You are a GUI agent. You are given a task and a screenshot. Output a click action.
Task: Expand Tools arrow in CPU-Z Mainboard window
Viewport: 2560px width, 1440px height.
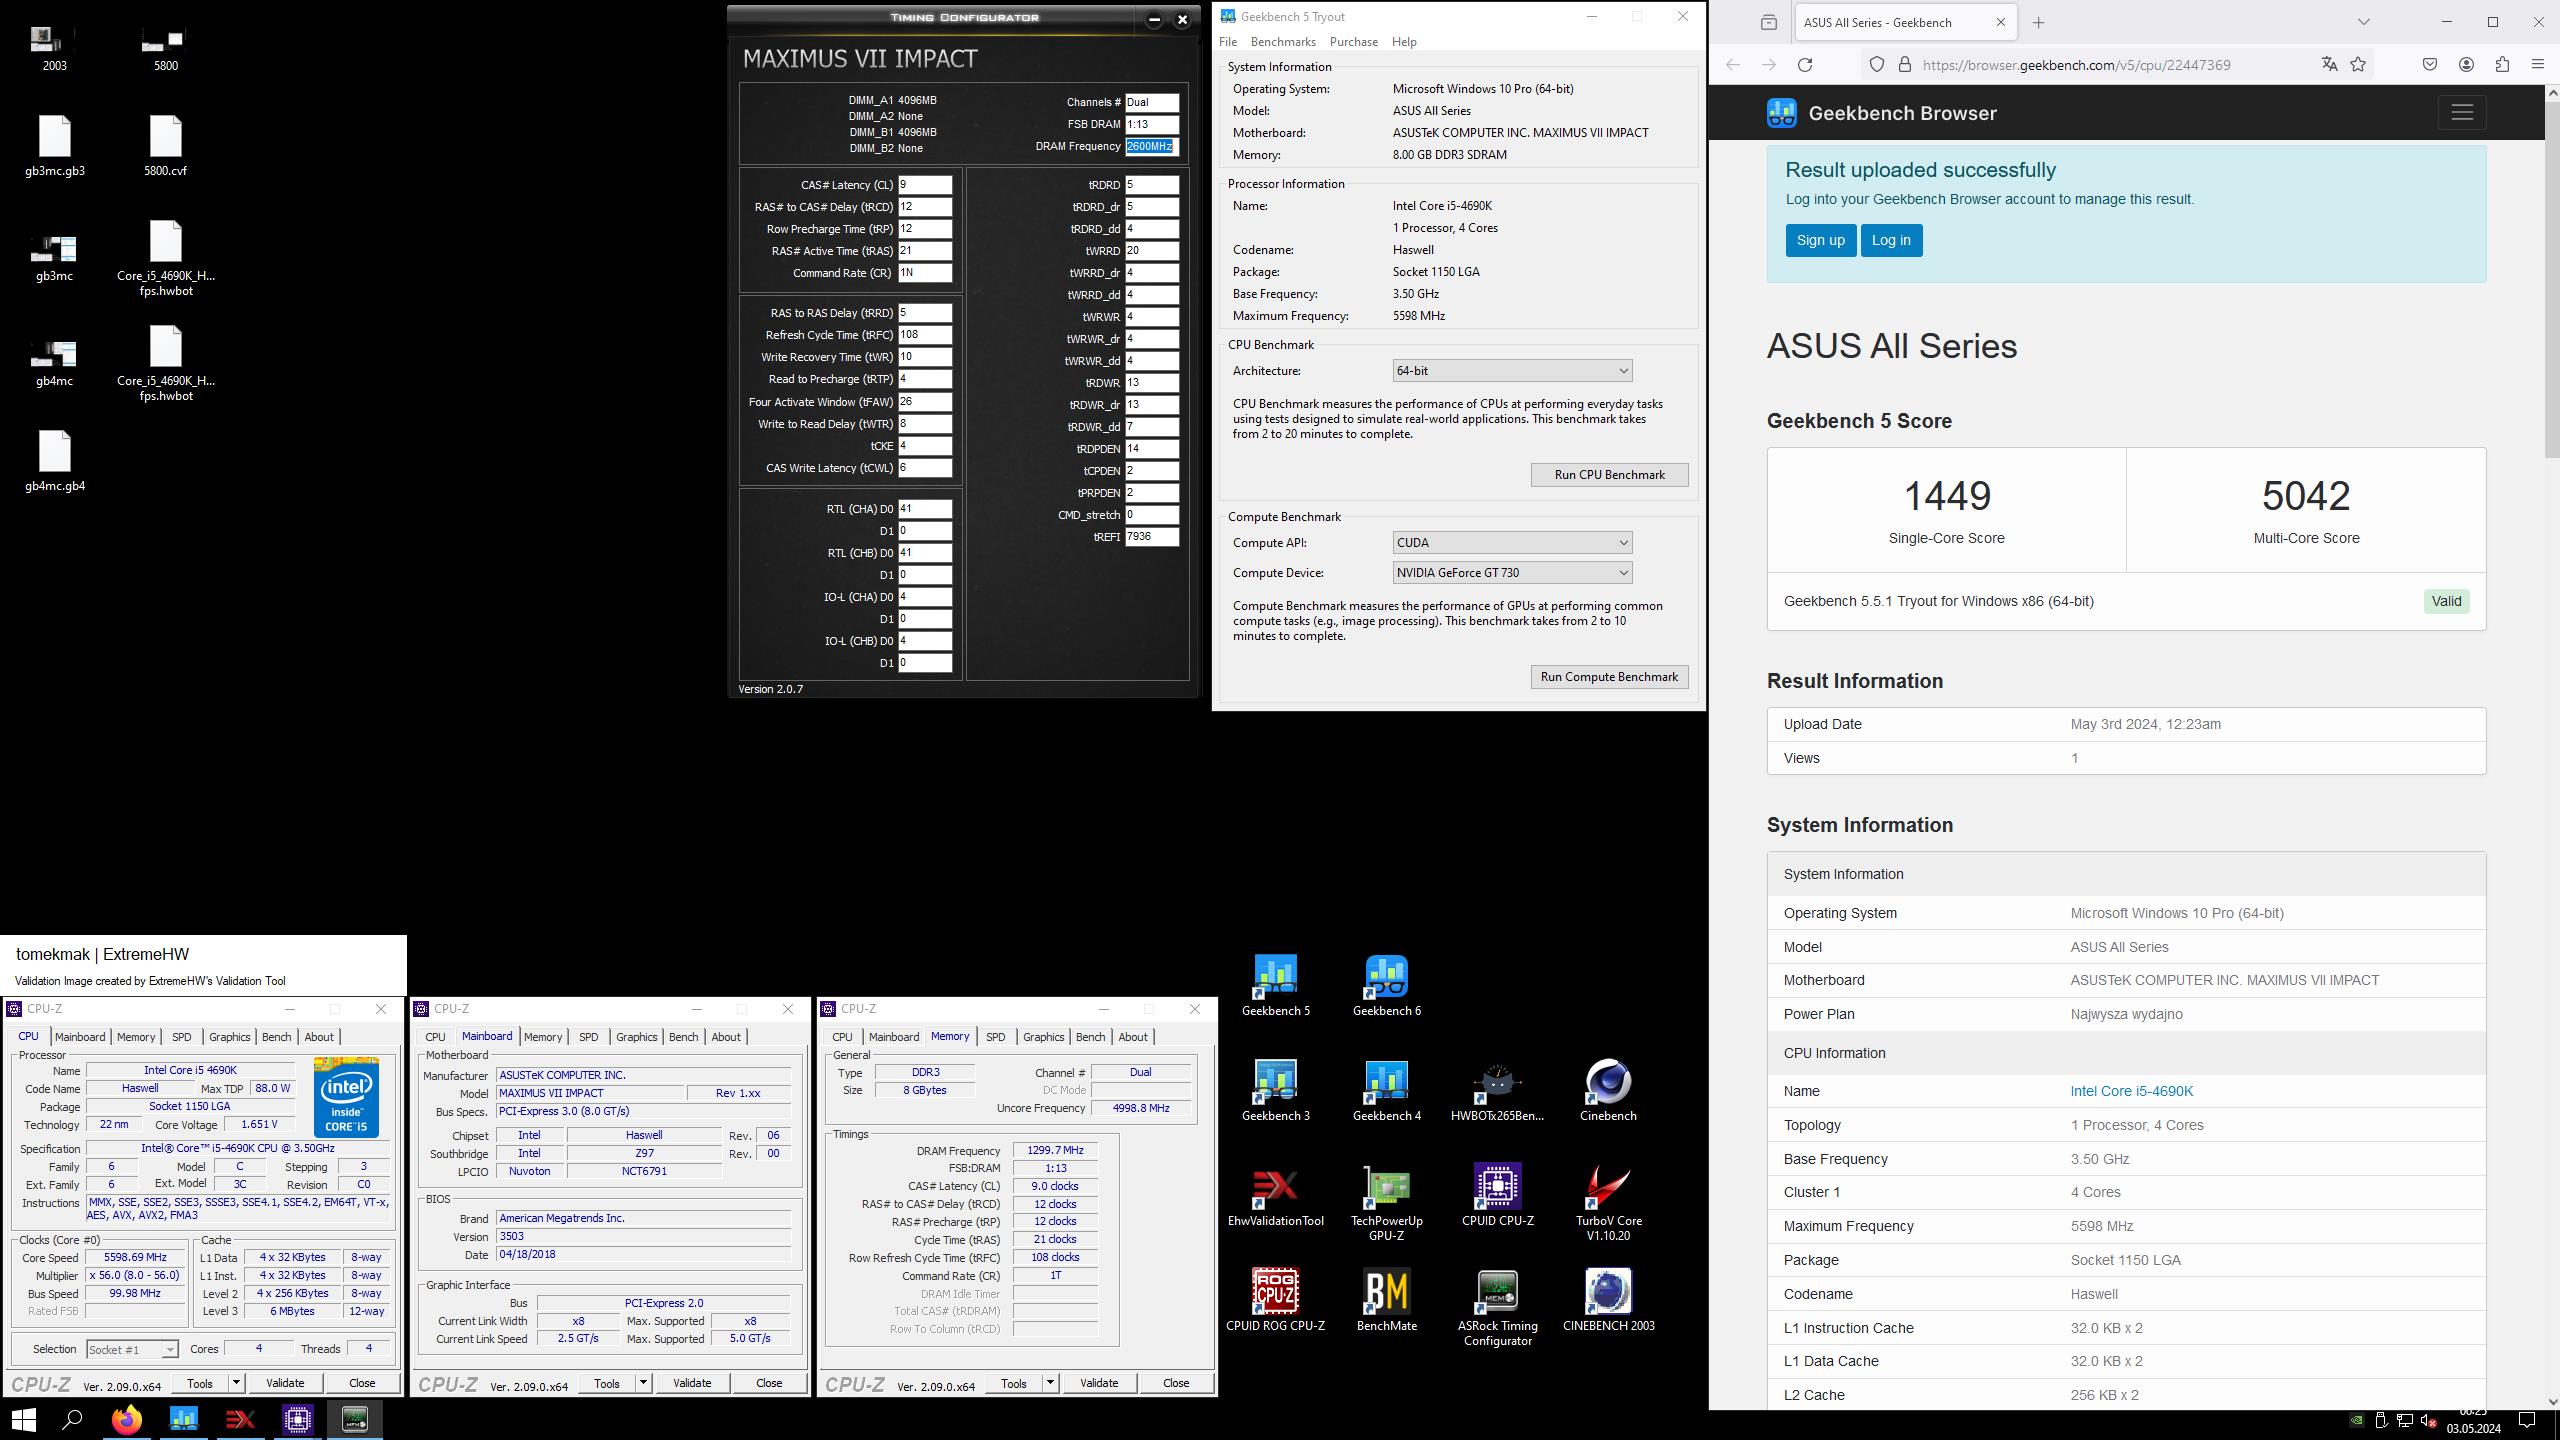643,1383
